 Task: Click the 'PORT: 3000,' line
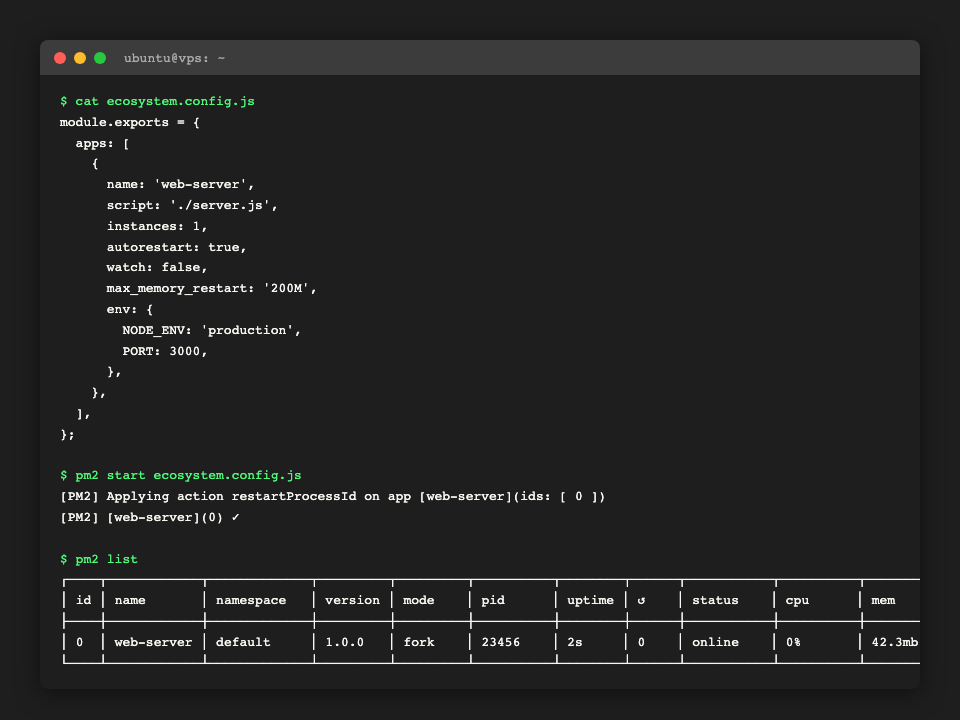point(165,351)
